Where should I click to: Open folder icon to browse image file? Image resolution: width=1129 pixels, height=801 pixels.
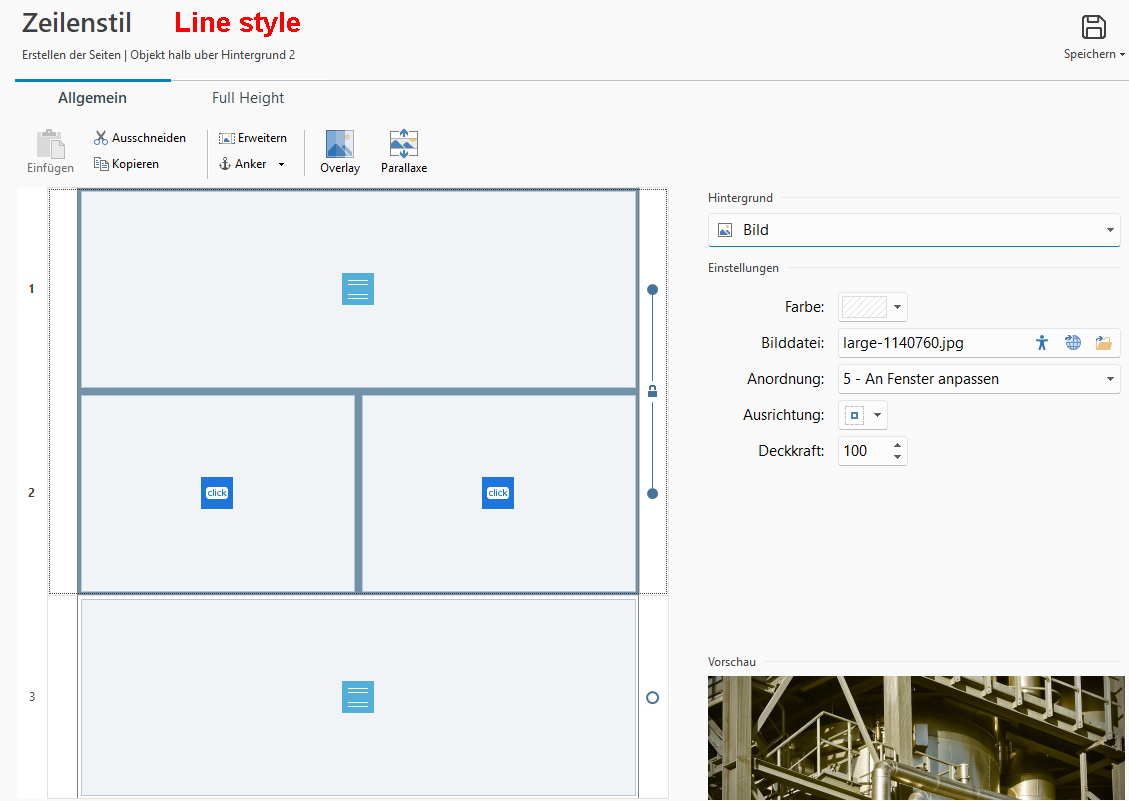[1103, 343]
